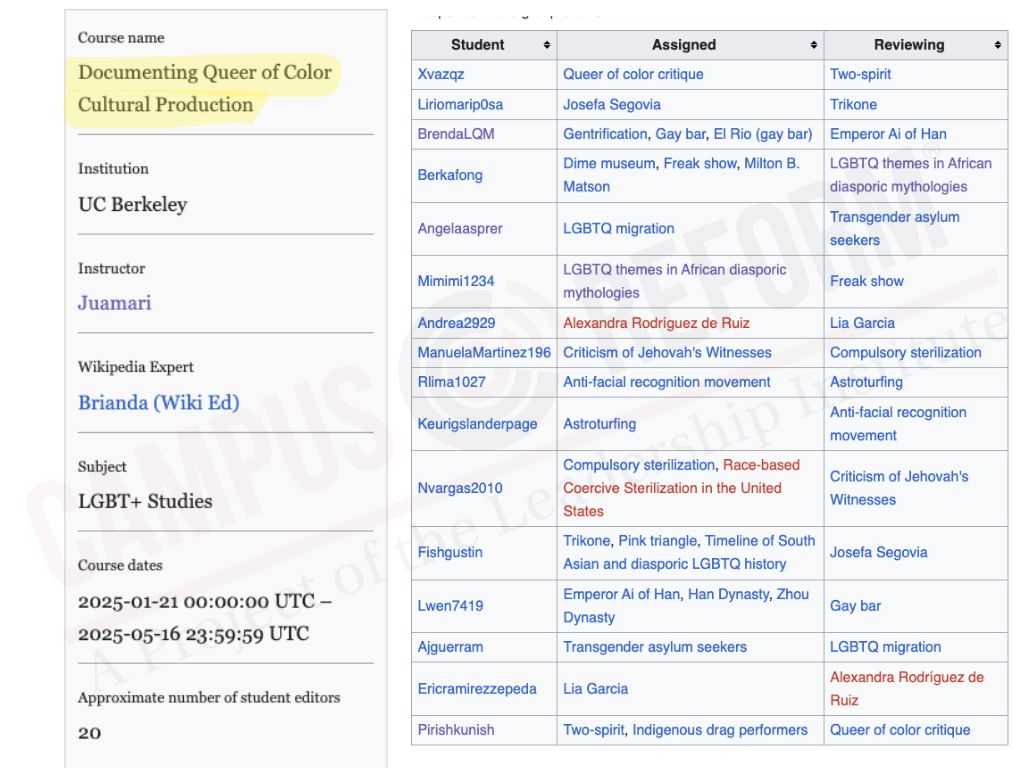
Task: Open instructor Juamari's profile link
Action: [115, 303]
